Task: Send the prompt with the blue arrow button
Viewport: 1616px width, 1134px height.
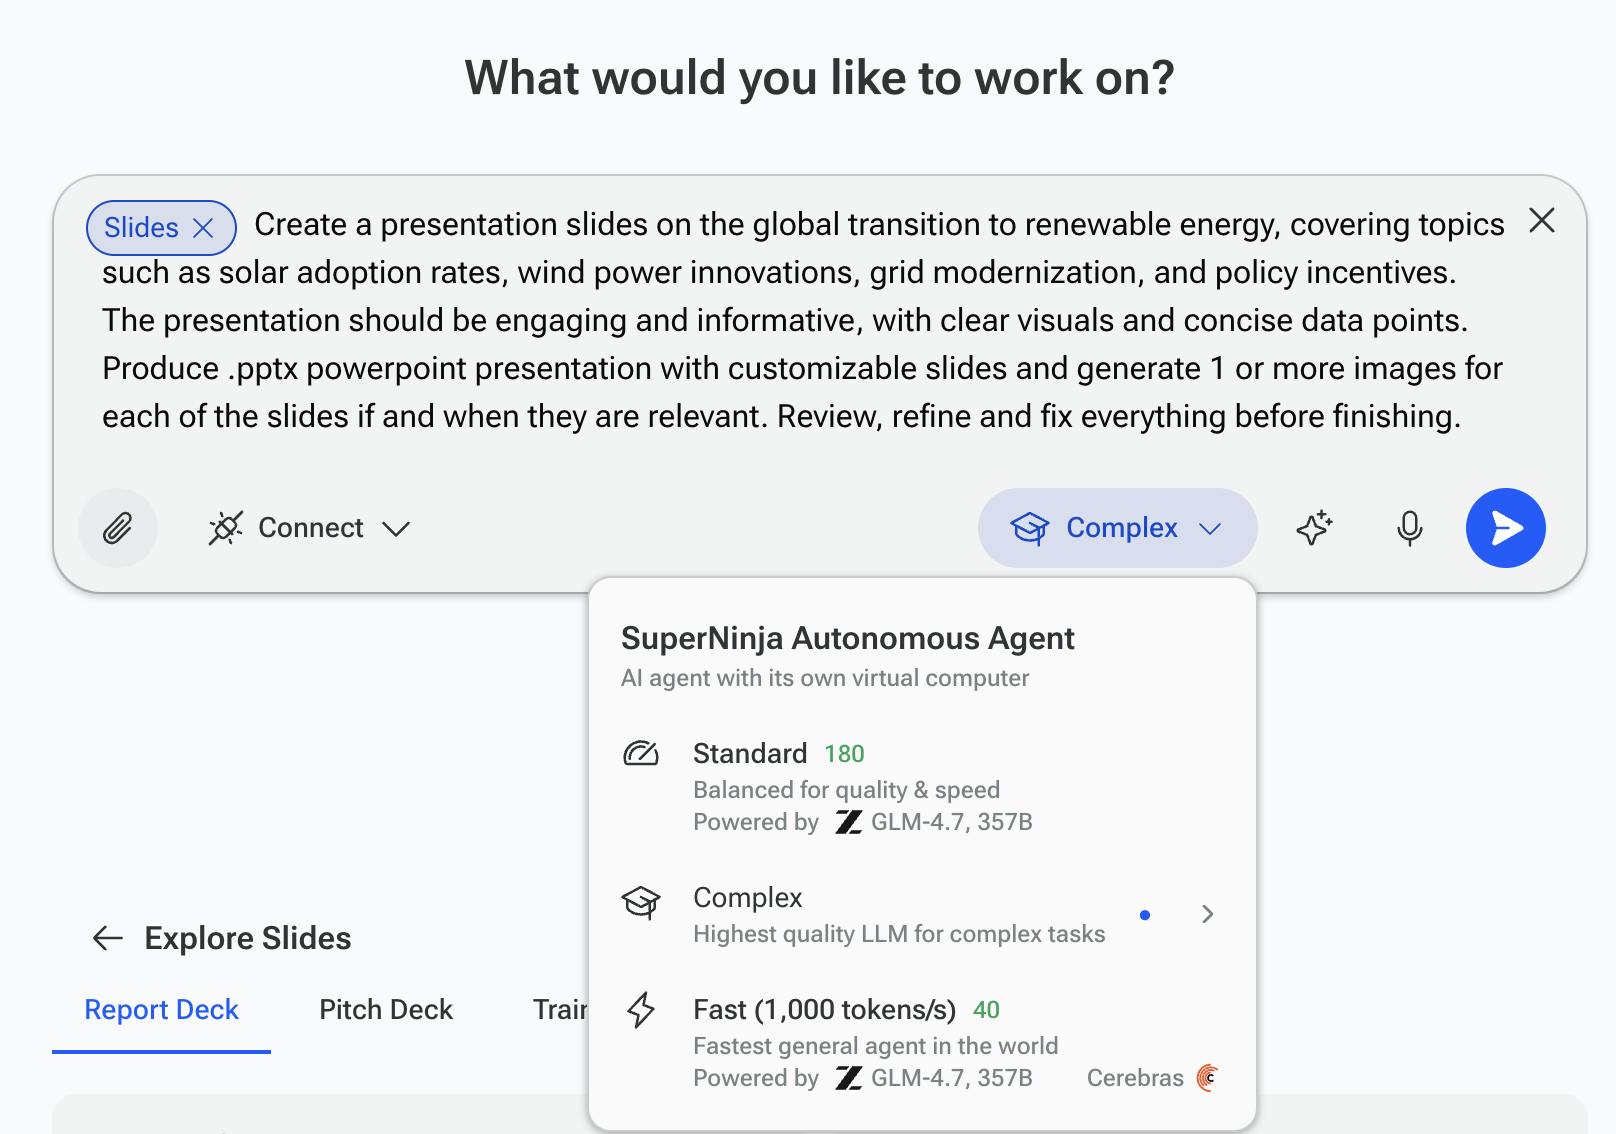Action: coord(1506,528)
